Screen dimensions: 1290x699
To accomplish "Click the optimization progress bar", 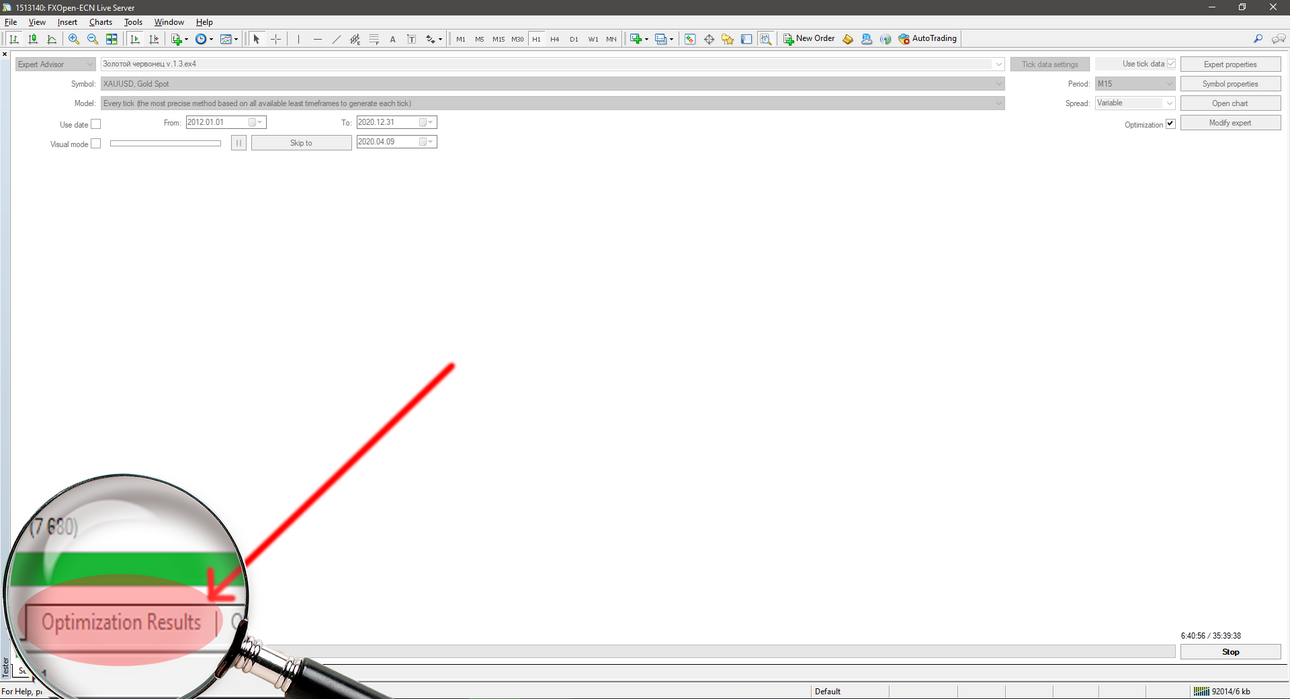I will pyautogui.click(x=712, y=651).
